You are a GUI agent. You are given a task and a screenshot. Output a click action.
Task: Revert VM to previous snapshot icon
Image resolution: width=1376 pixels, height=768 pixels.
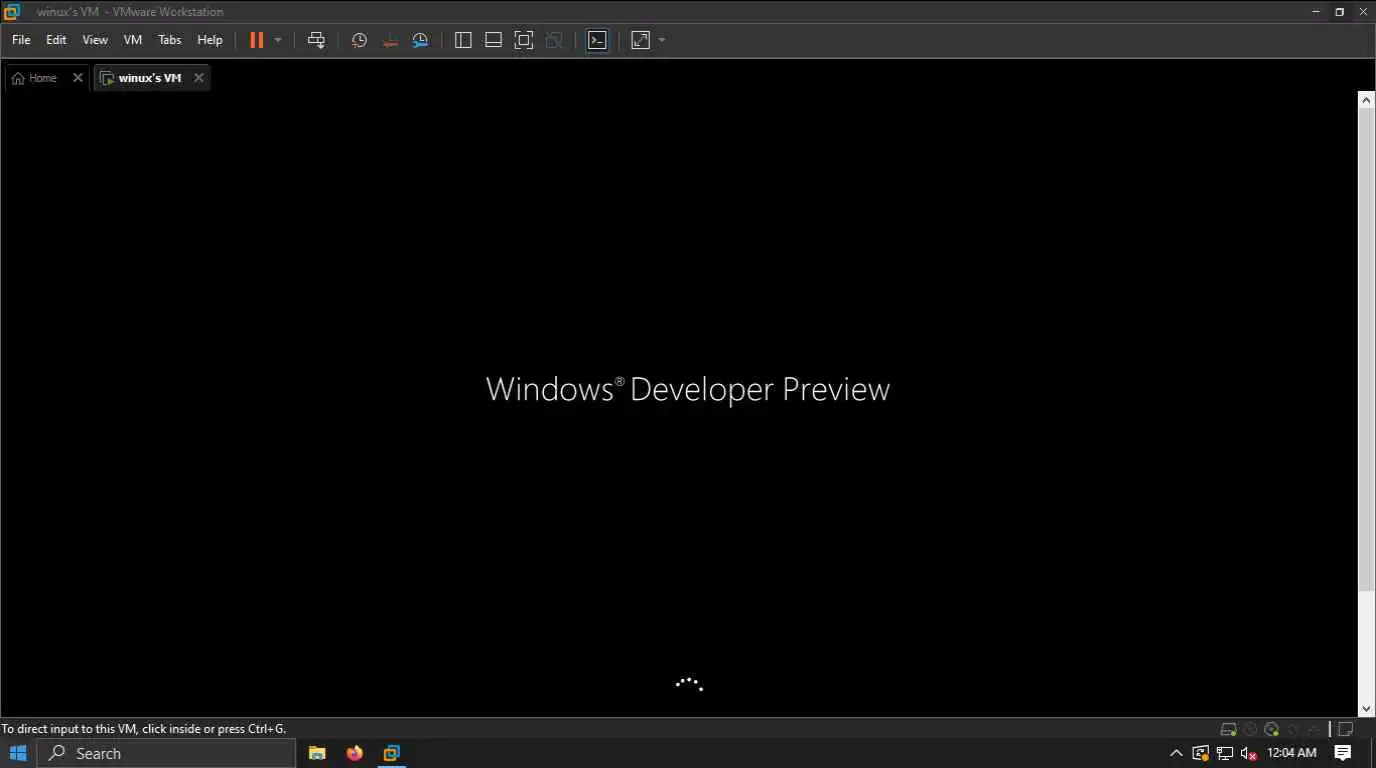click(x=390, y=40)
